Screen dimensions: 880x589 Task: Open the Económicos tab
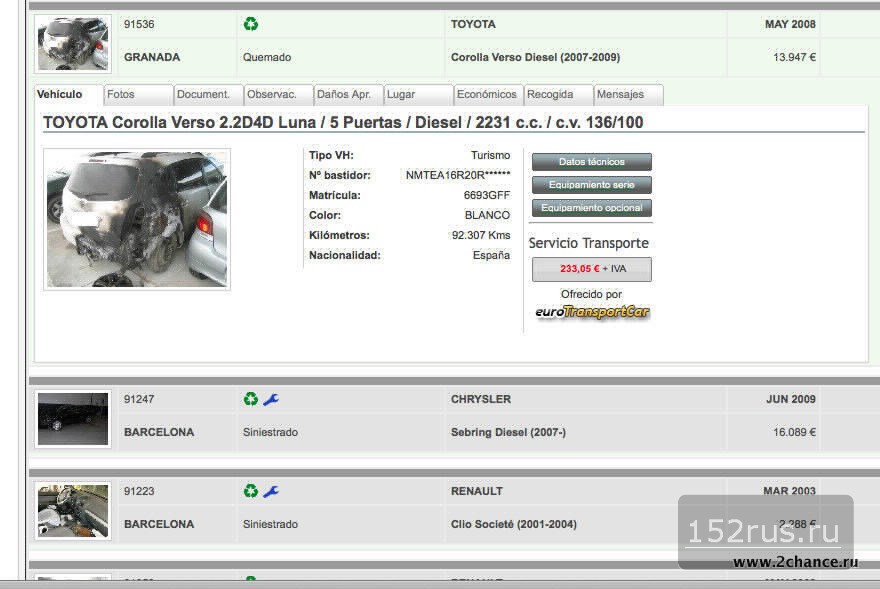point(488,94)
